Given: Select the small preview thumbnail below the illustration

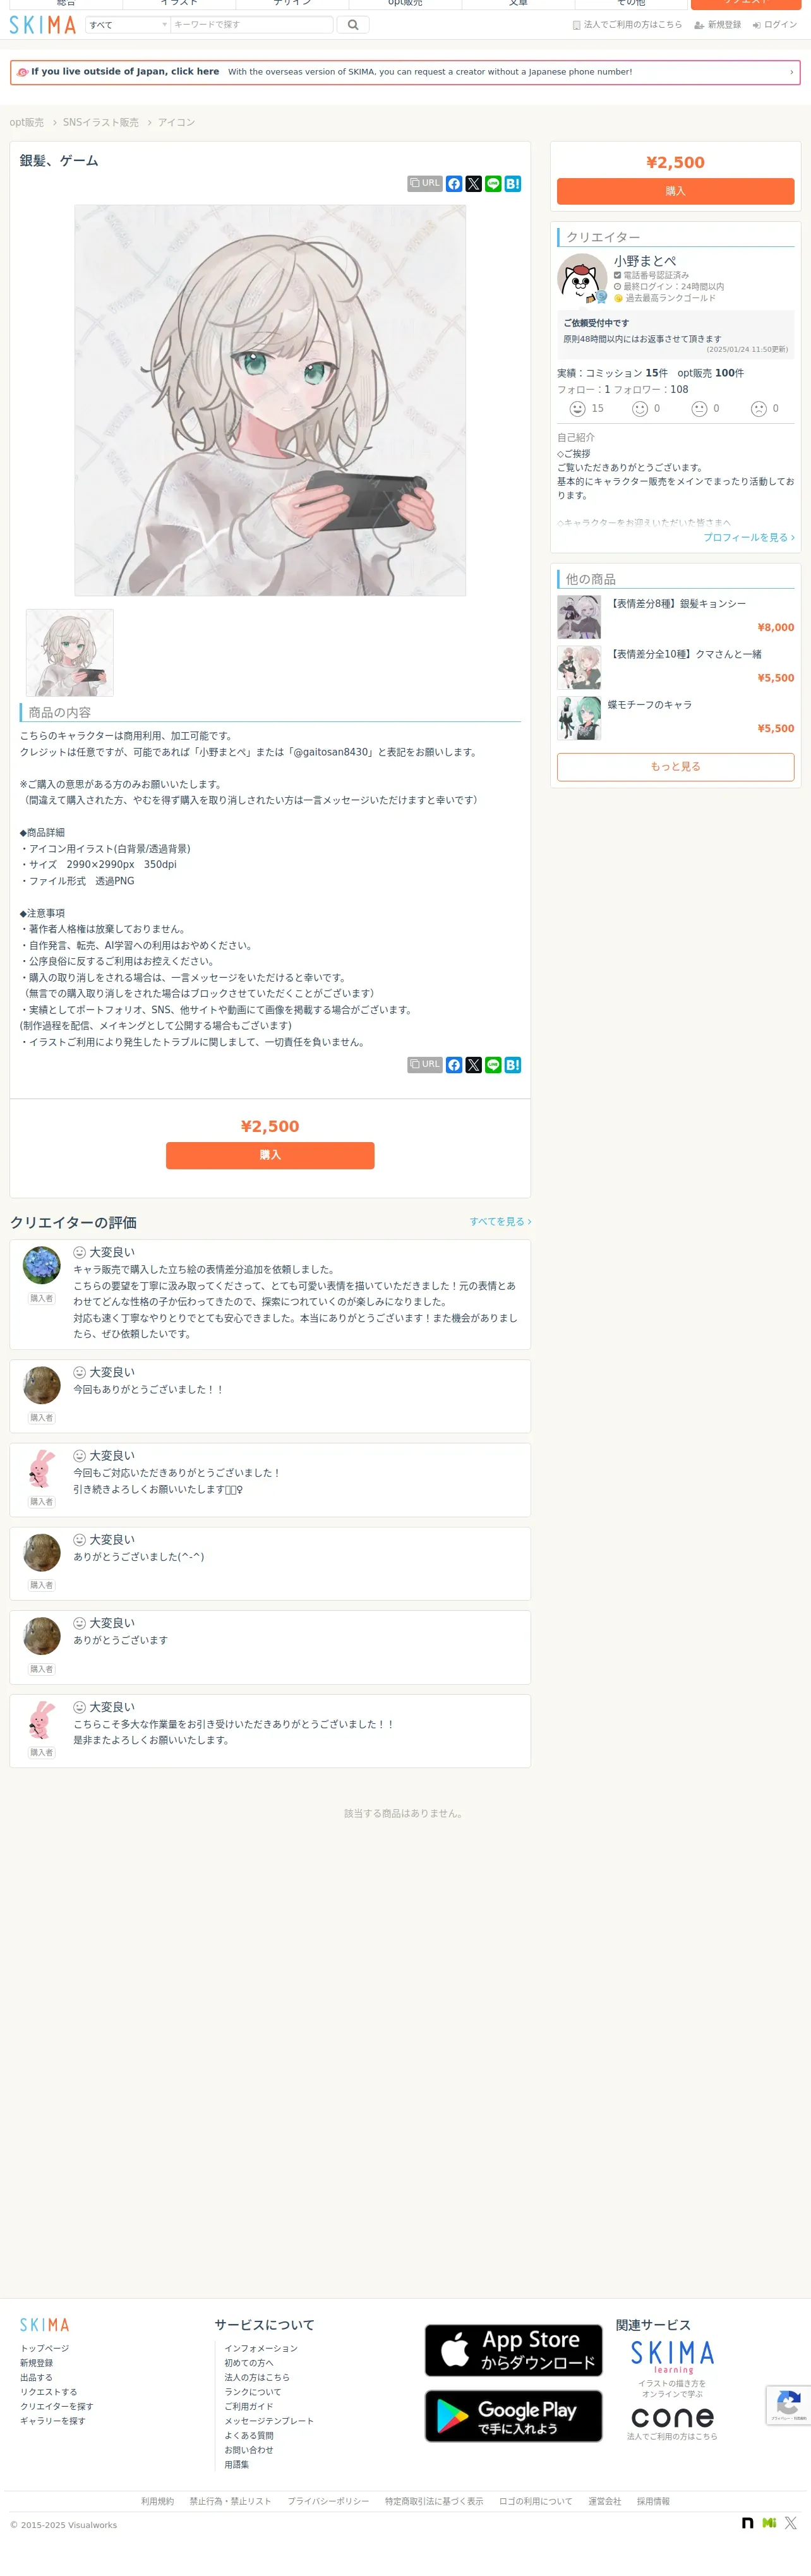Looking at the screenshot, I should tap(70, 653).
